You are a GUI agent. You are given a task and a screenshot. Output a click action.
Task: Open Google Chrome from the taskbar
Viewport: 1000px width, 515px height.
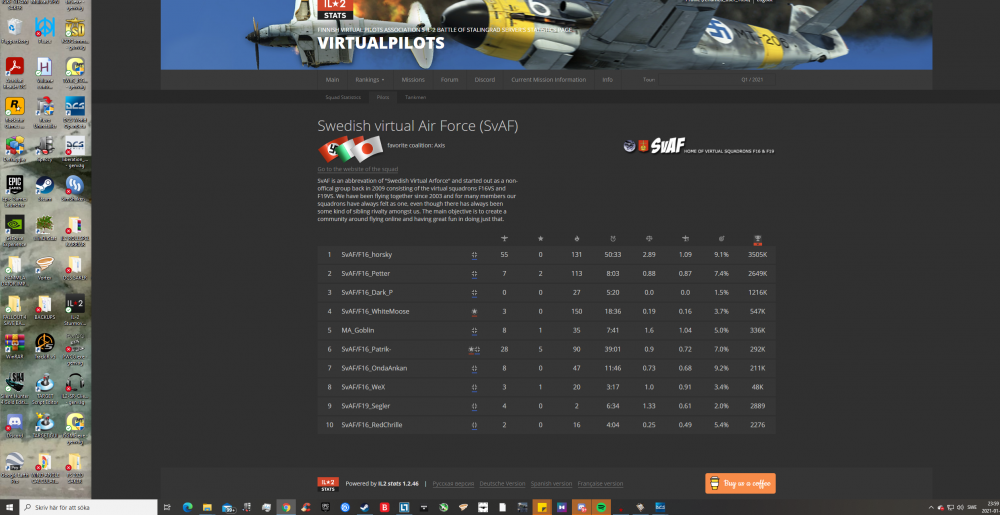pos(286,507)
